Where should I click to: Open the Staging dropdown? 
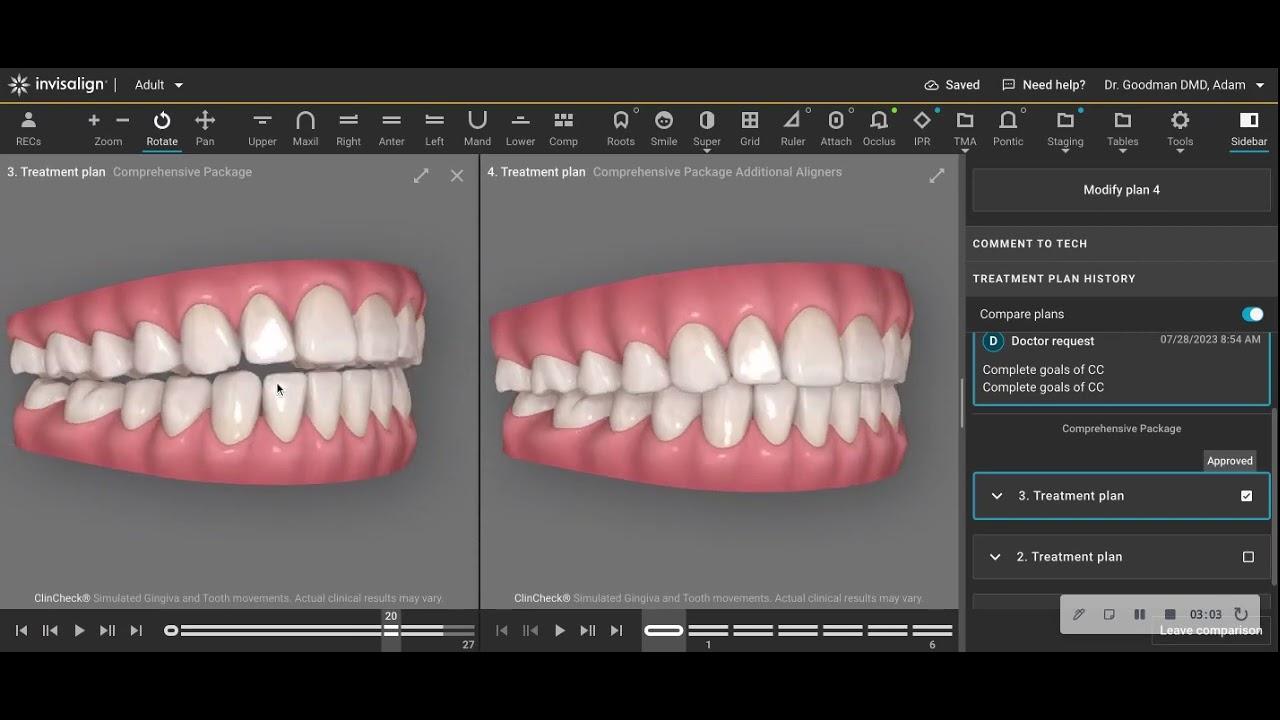(1065, 130)
